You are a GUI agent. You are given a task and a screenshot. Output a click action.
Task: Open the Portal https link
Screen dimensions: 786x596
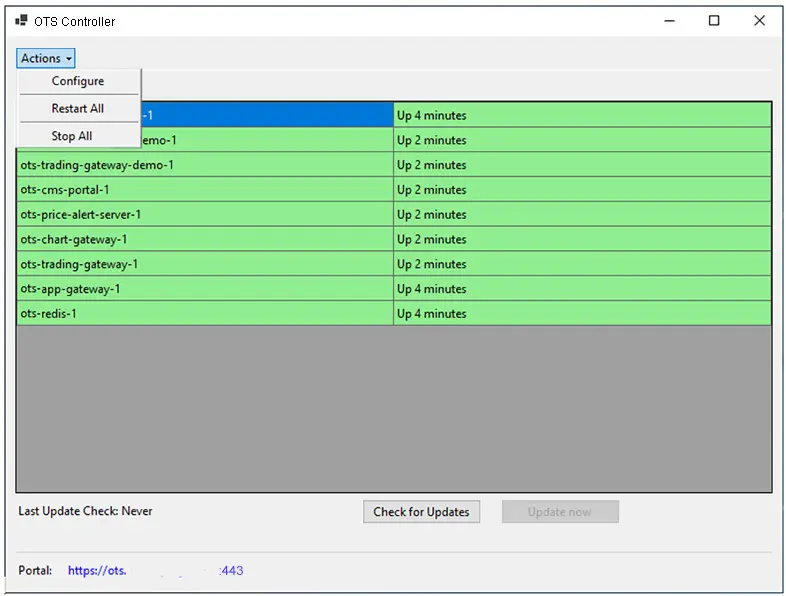(155, 571)
